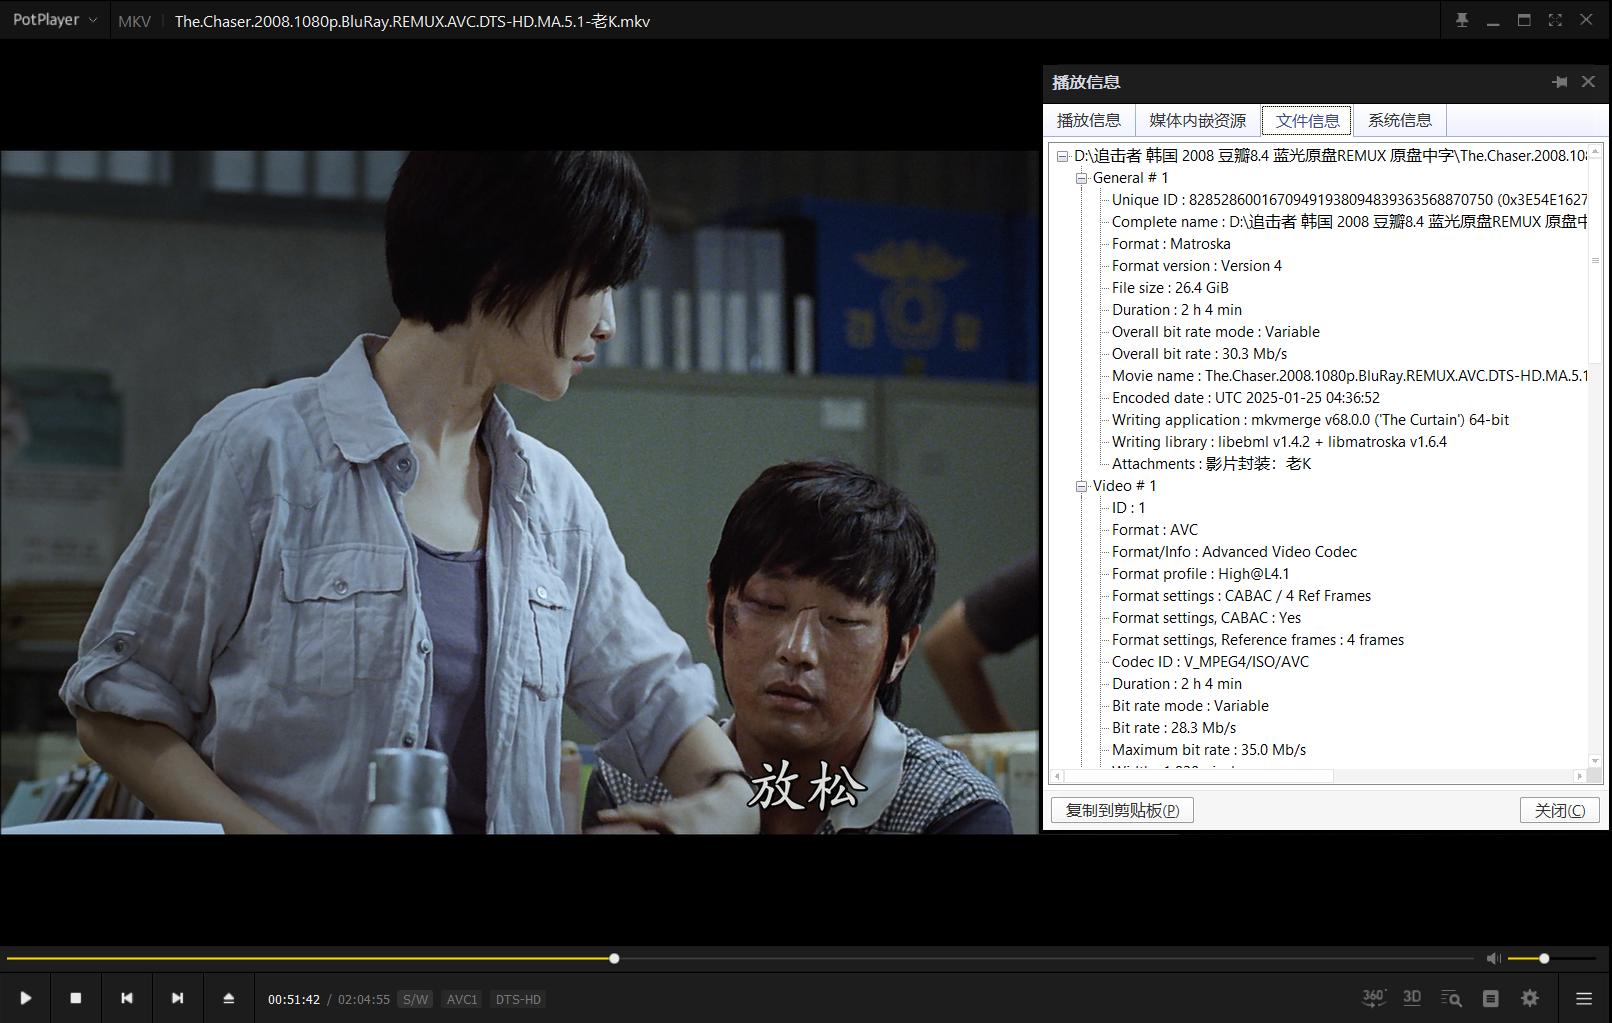
Task: Click the Eject/Open file icon
Action: (x=229, y=998)
